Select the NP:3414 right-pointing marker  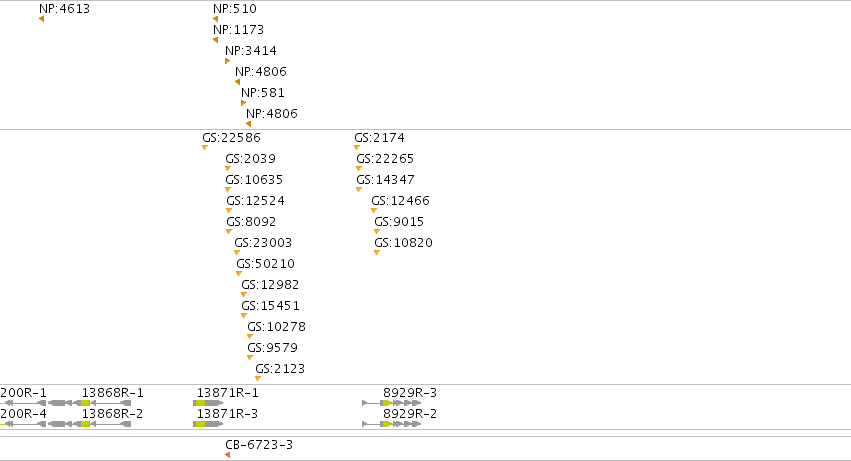[227, 61]
